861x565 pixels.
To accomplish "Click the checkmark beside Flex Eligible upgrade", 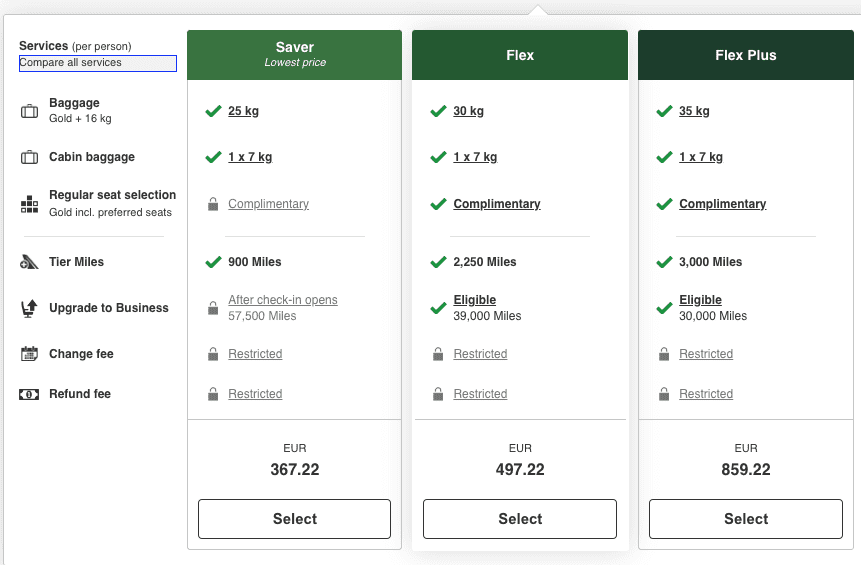I will tap(438, 309).
